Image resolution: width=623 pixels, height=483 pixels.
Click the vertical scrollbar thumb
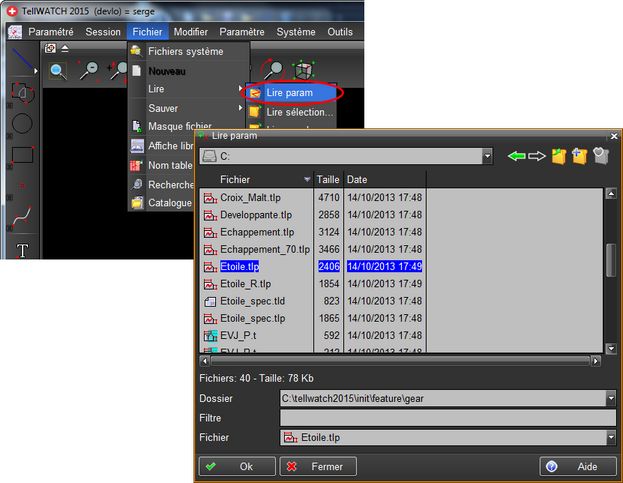pyautogui.click(x=611, y=261)
